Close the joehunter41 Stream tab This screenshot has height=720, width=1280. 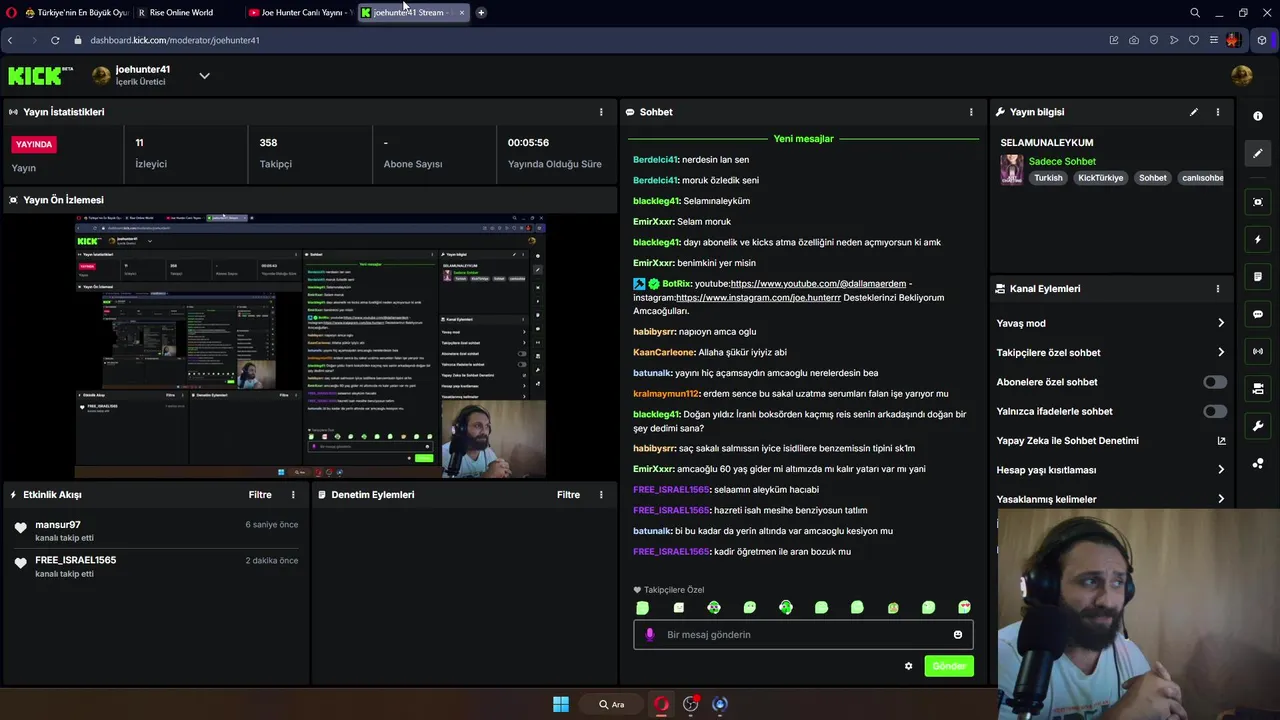pos(462,13)
